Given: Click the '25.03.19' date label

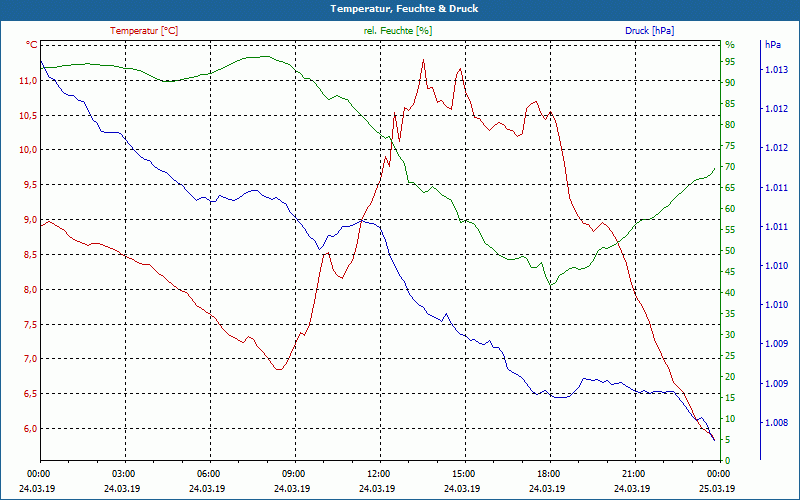Looking at the screenshot, I should pos(717,489).
